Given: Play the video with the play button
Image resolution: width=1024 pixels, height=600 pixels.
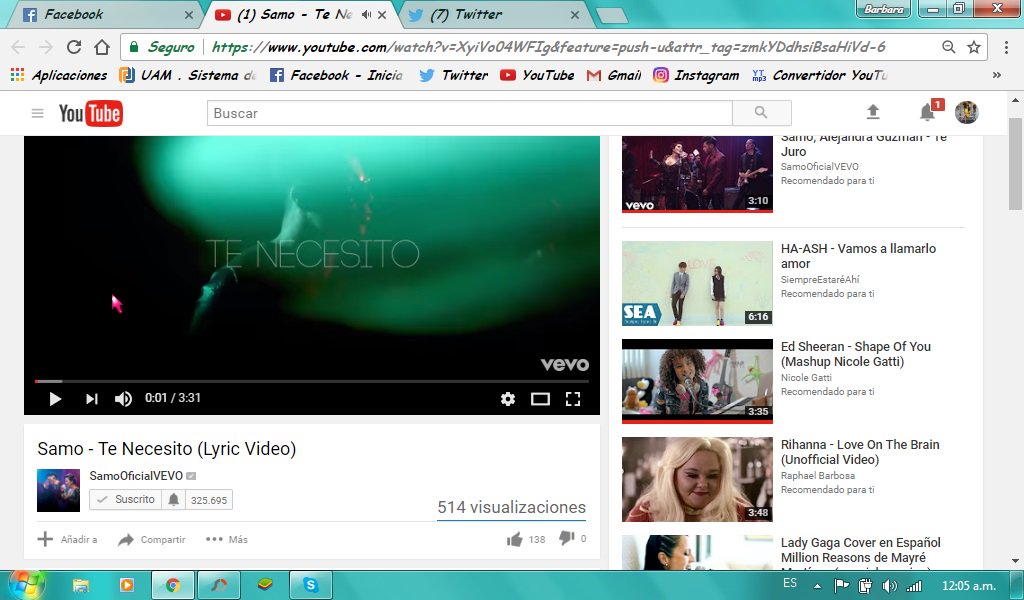Looking at the screenshot, I should click(x=56, y=398).
